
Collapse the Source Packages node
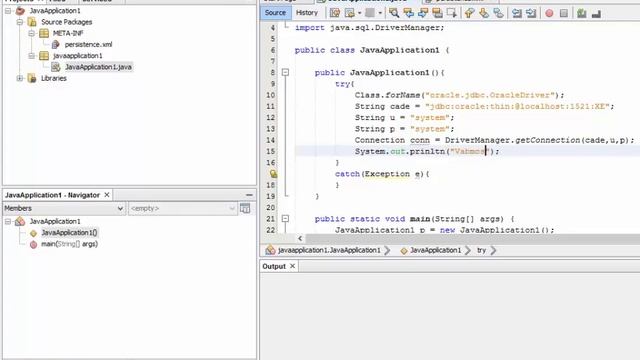[x=20, y=22]
